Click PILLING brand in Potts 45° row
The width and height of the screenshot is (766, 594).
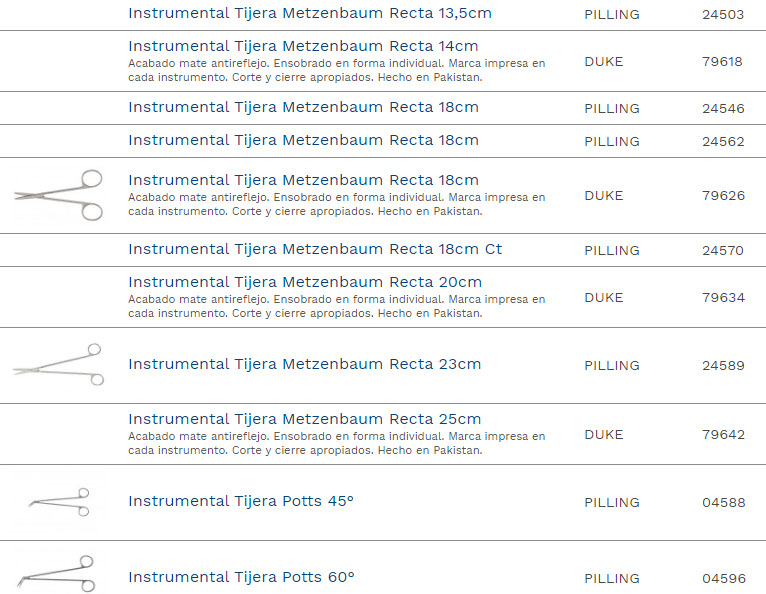[611, 503]
